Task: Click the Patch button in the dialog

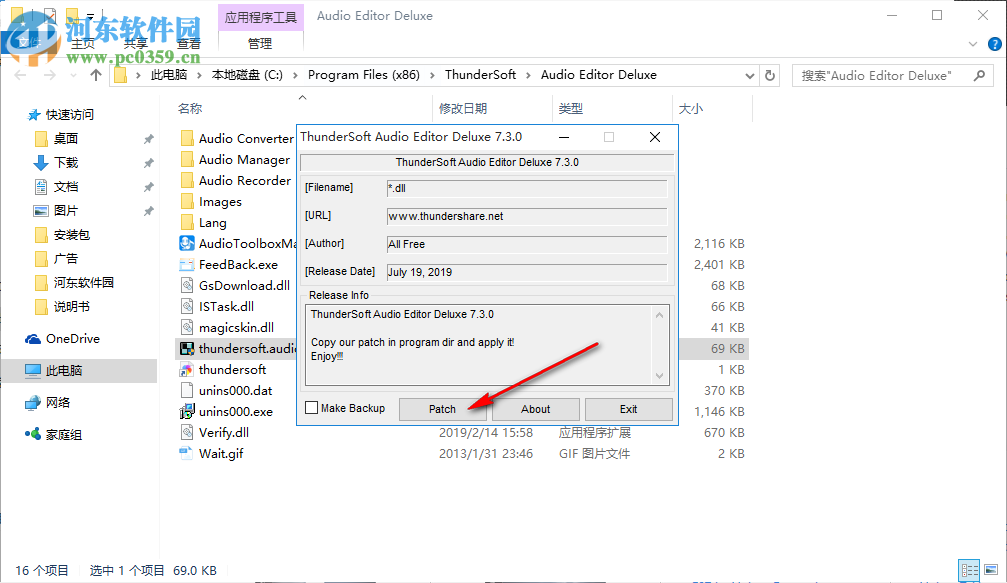Action: (441, 408)
